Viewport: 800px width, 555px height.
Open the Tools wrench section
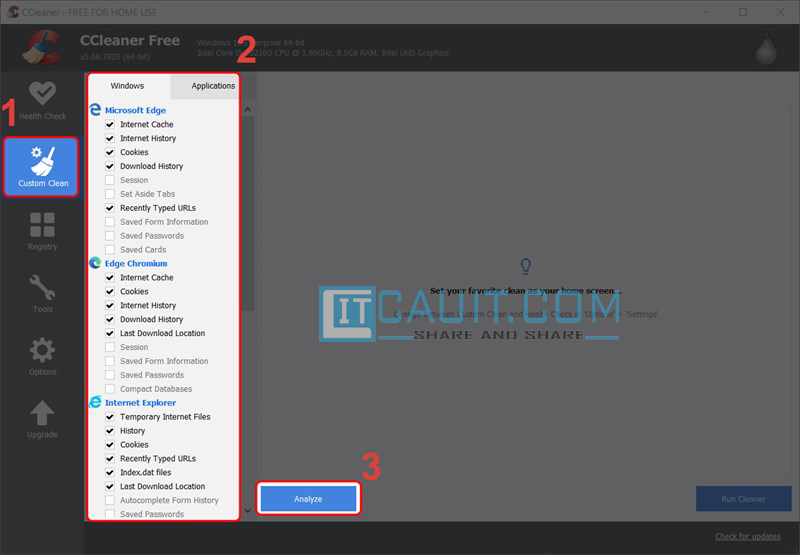tap(42, 294)
